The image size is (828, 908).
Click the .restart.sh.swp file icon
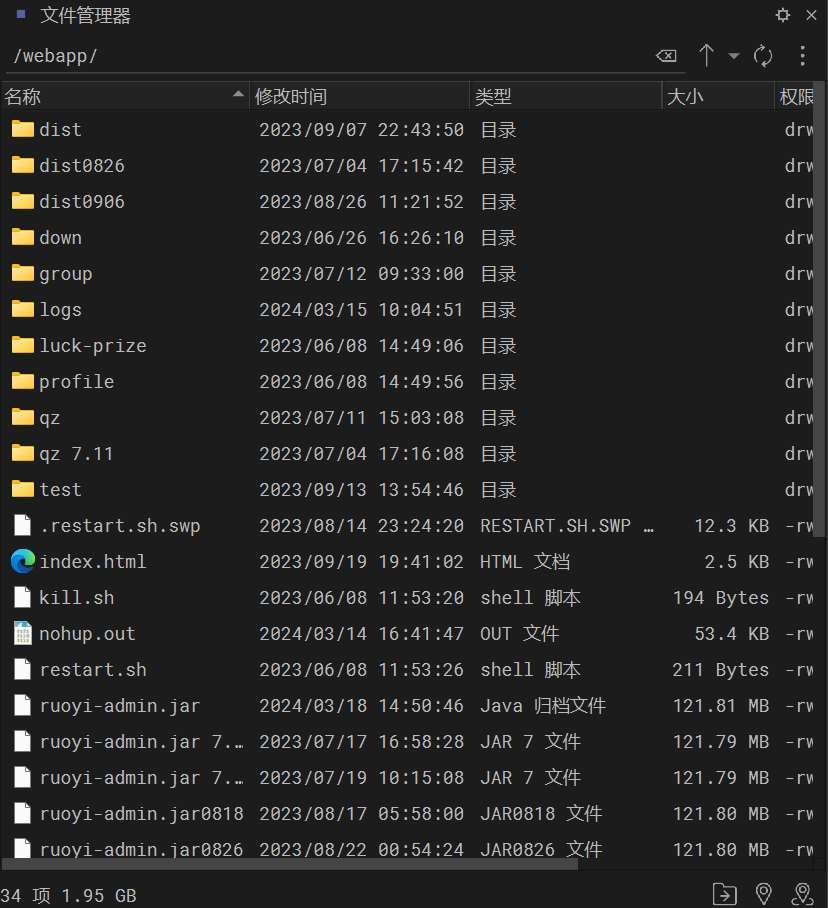(x=23, y=525)
